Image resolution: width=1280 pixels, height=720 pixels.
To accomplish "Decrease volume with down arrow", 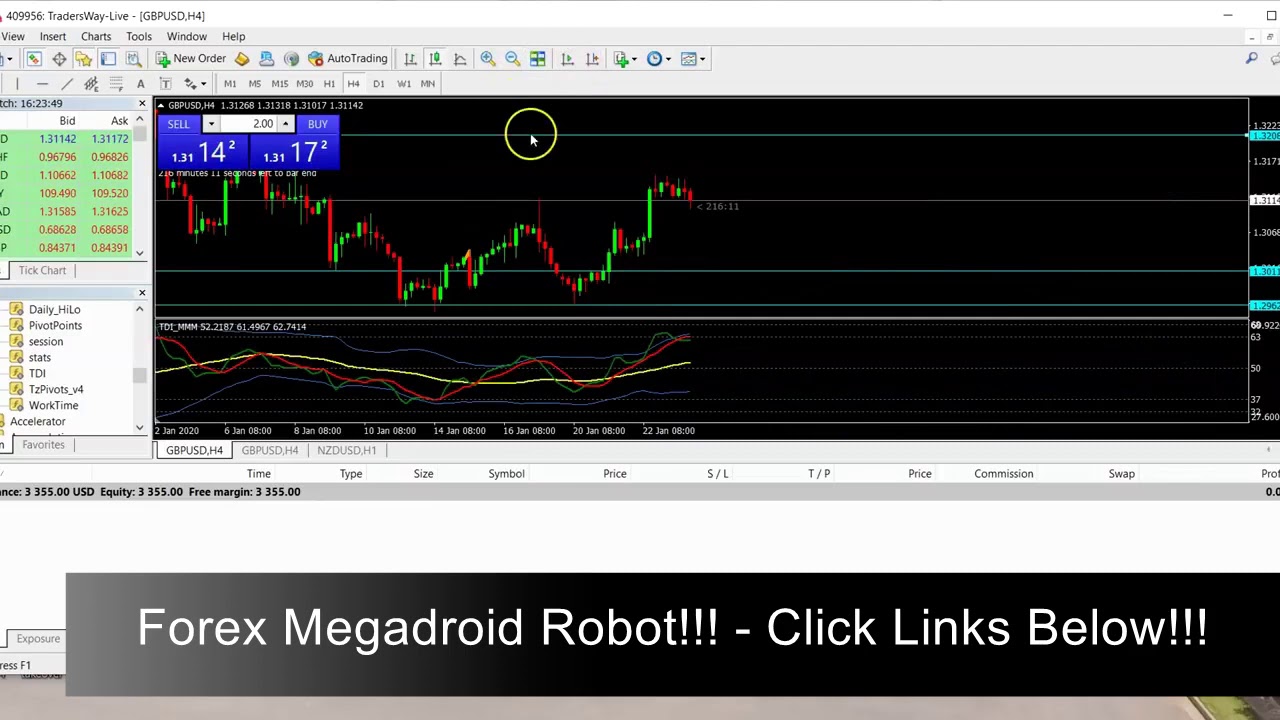I will coord(210,124).
